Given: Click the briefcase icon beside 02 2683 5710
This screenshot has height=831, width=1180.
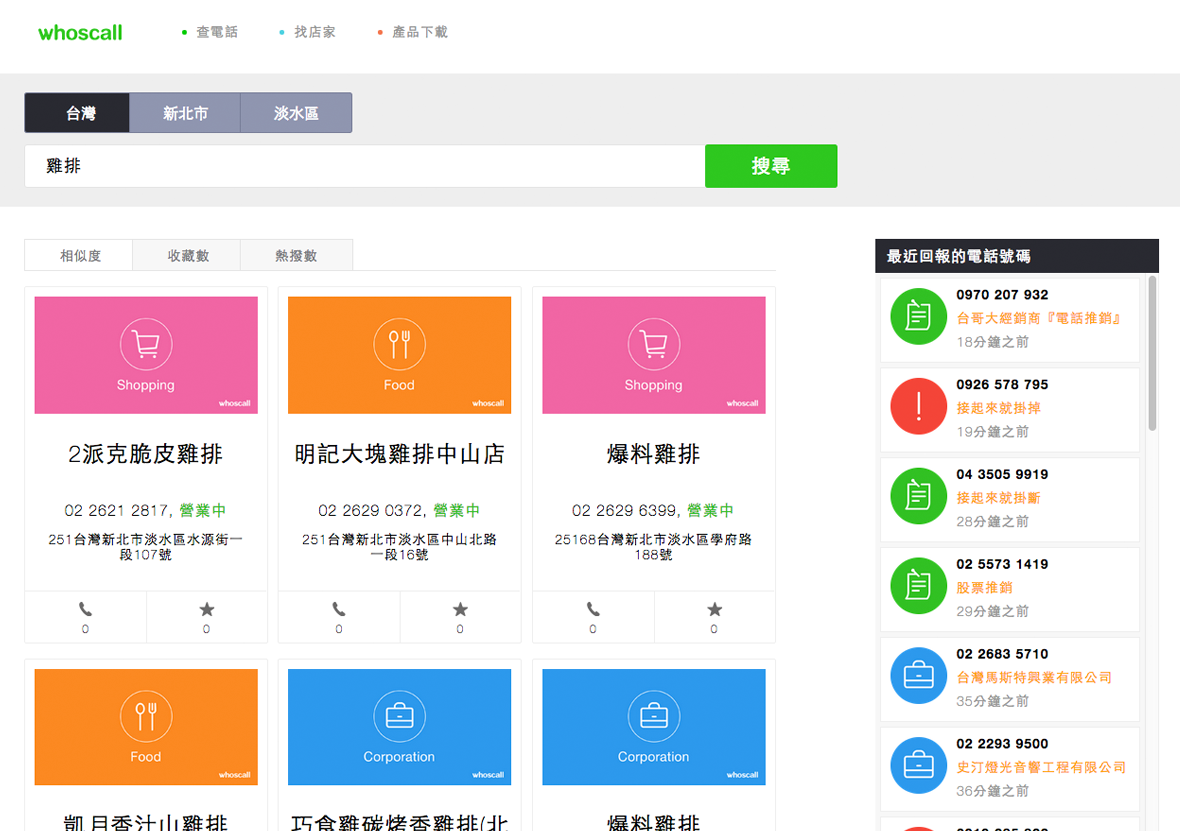Looking at the screenshot, I should point(918,675).
